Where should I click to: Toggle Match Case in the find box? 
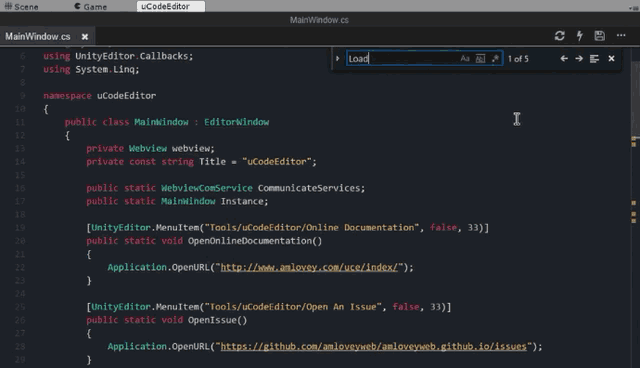[465, 59]
